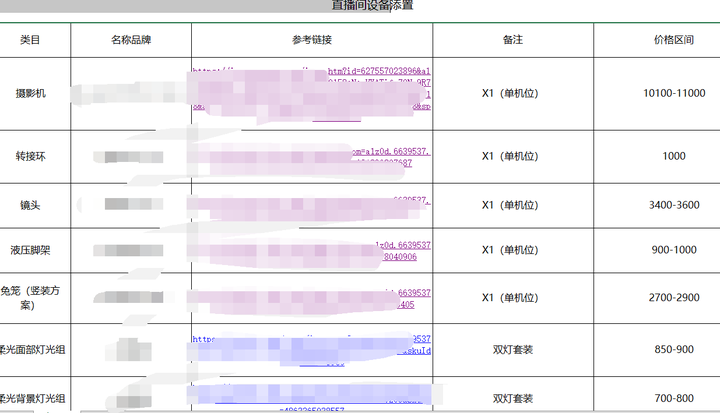Select the 参考链接 column header
The image size is (720, 413).
coord(312,40)
